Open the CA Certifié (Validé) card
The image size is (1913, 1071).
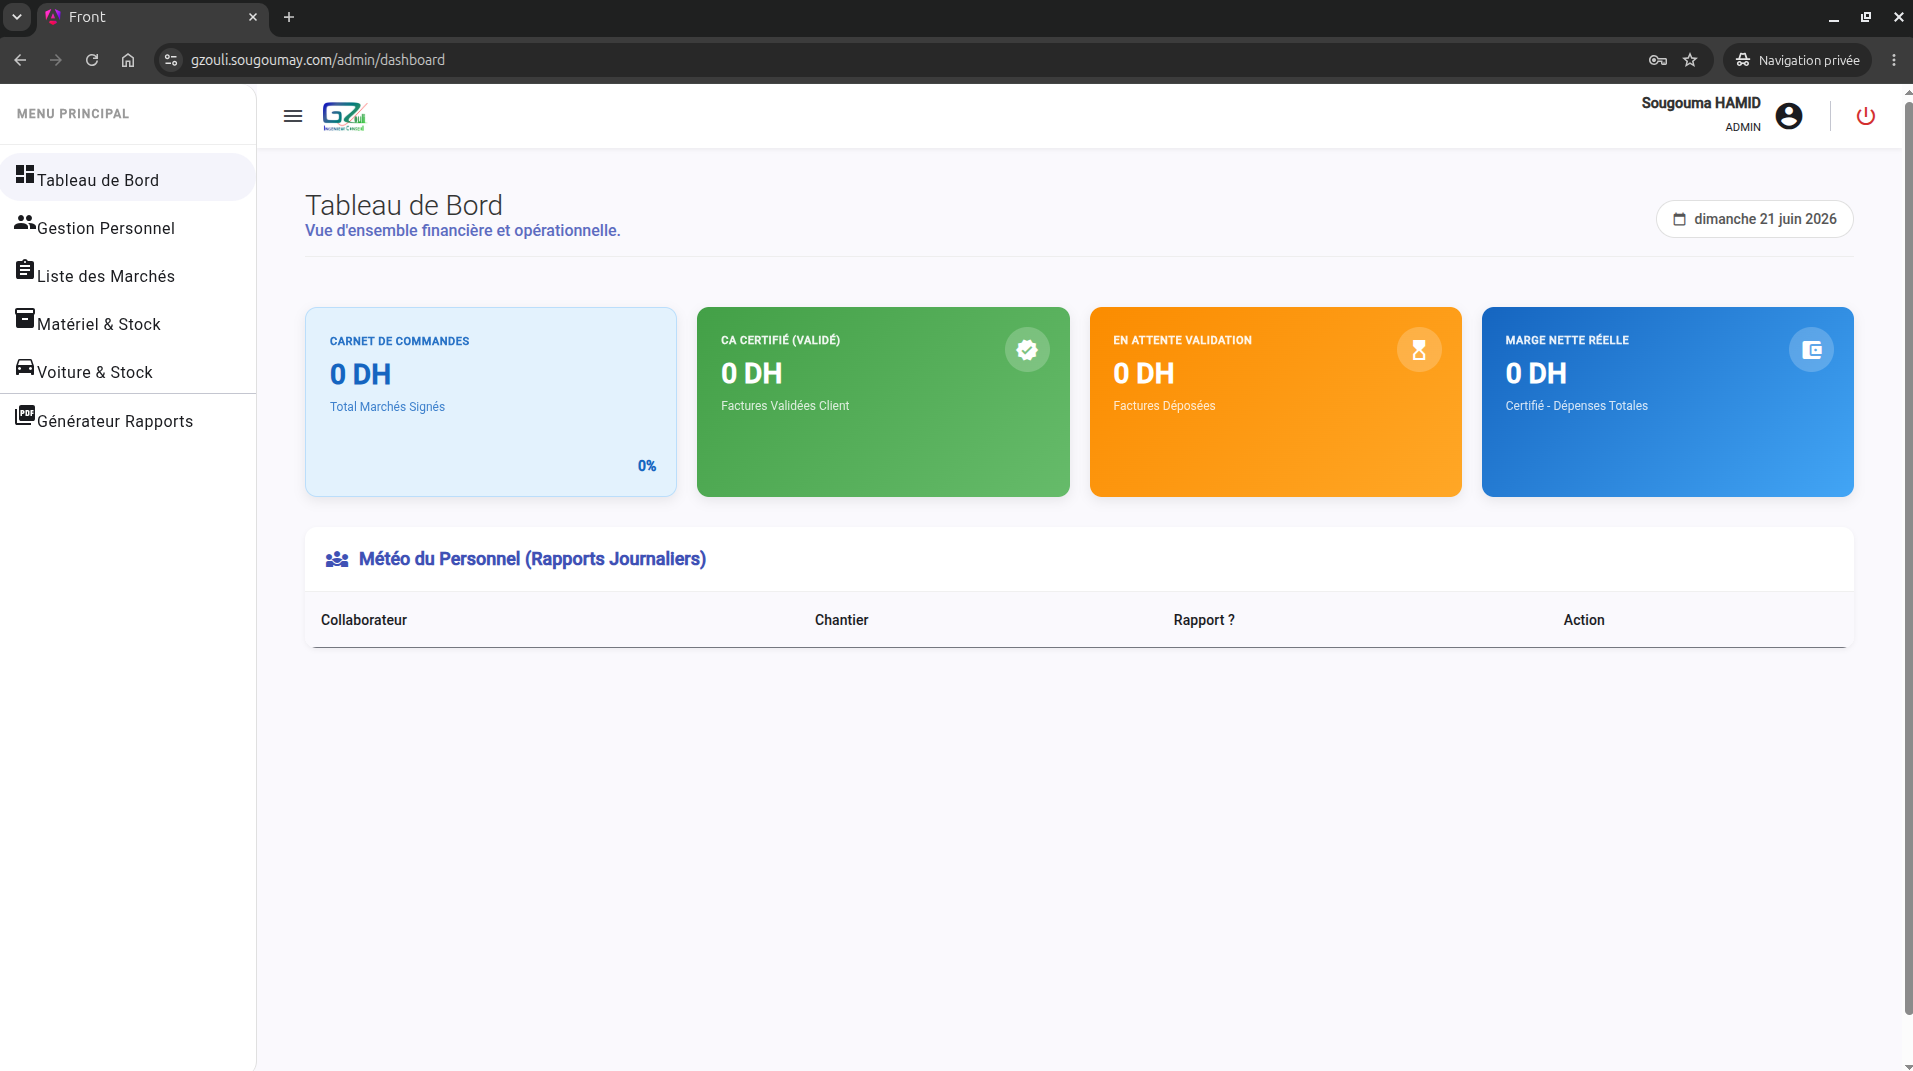coord(883,402)
